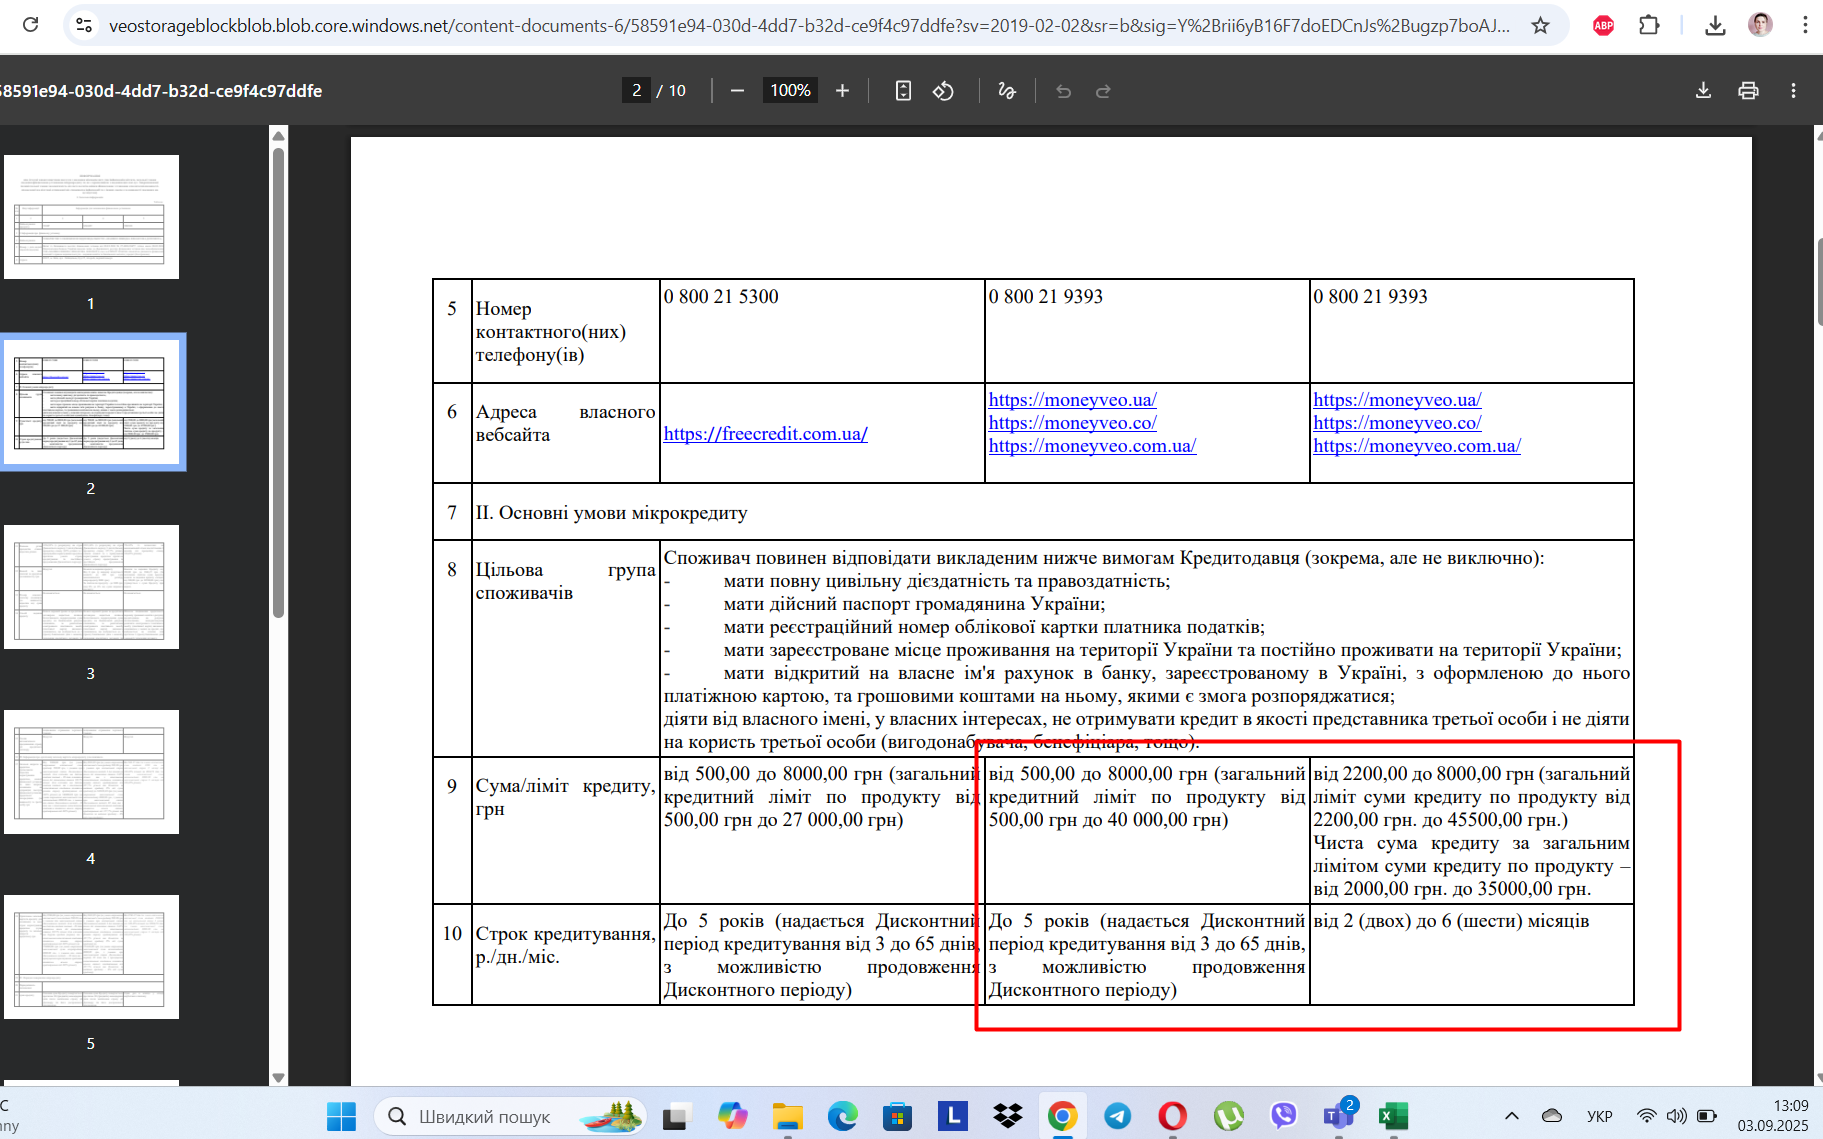Open volume control in system tray
Screen dimensions: 1823x1139
(x=1676, y=1116)
